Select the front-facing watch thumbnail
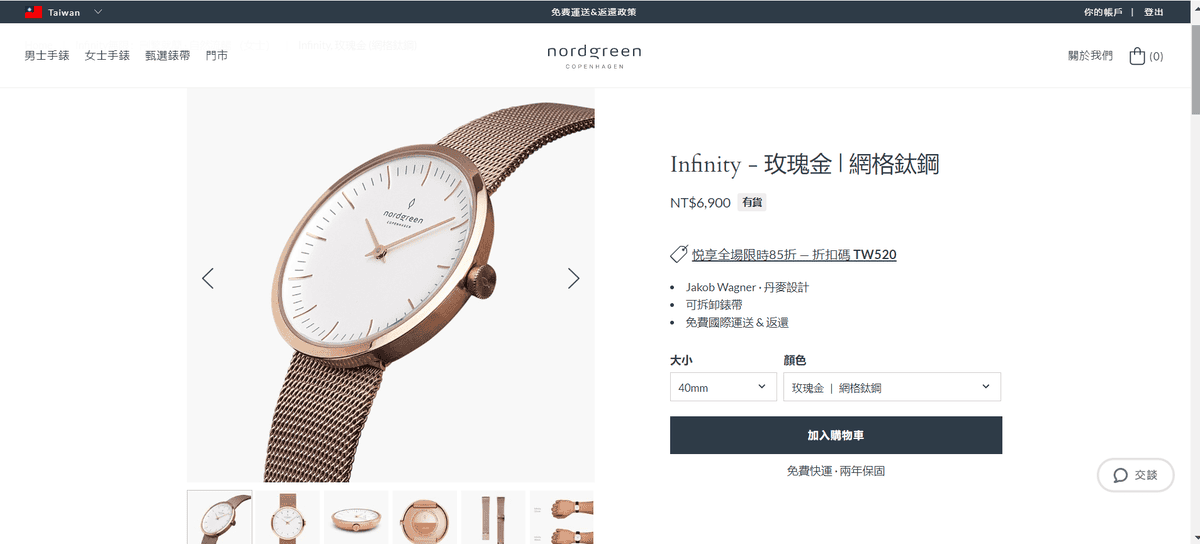The width and height of the screenshot is (1200, 544). [x=288, y=517]
